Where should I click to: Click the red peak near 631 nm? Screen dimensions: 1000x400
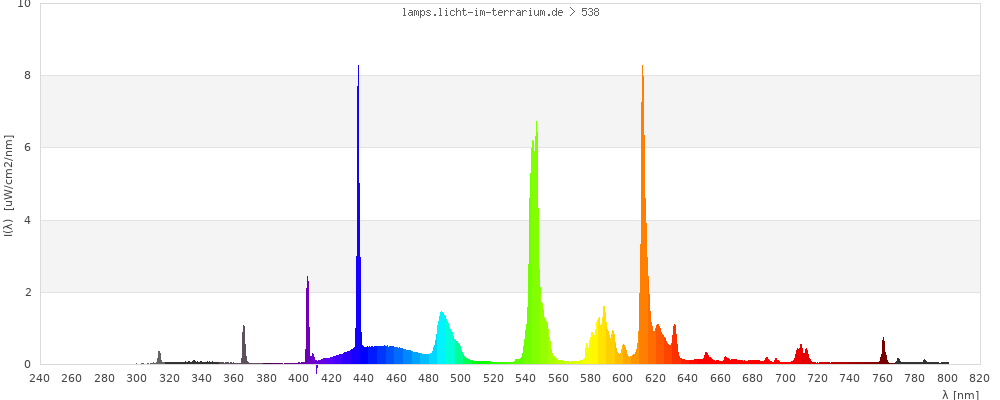pos(675,344)
